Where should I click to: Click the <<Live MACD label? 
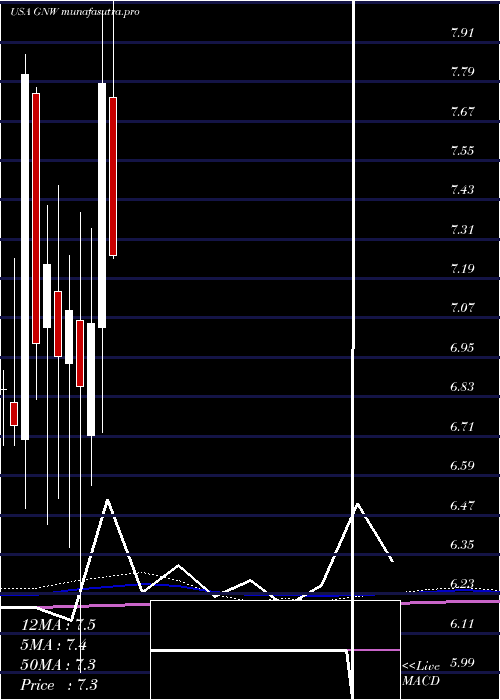421,674
